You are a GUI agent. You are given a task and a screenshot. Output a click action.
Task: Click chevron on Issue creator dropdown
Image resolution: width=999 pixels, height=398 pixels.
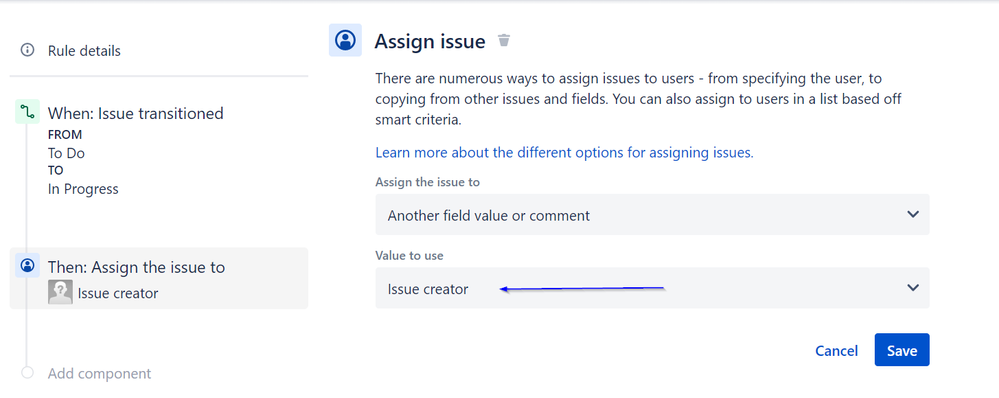tap(912, 288)
